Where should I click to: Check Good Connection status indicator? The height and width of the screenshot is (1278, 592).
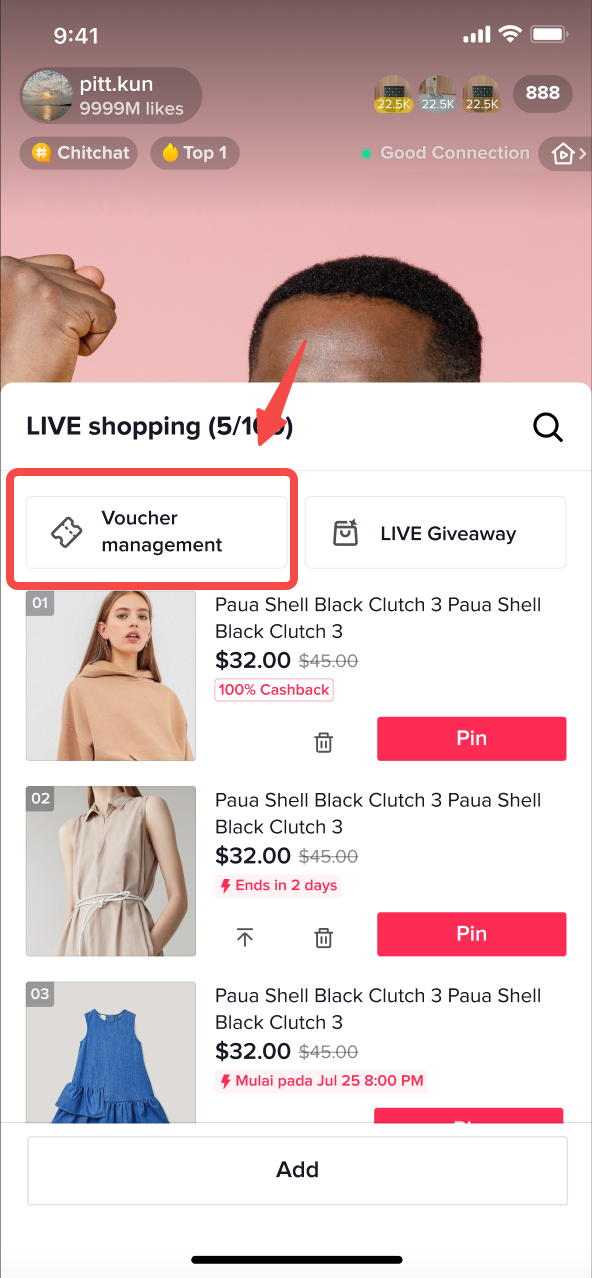tap(446, 153)
